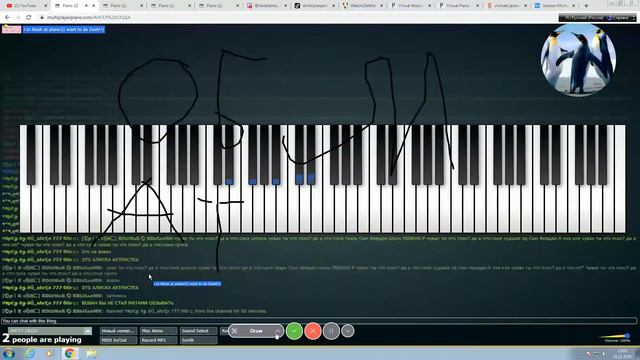Click the browser forward arrow
The height and width of the screenshot is (360, 640).
18,18
